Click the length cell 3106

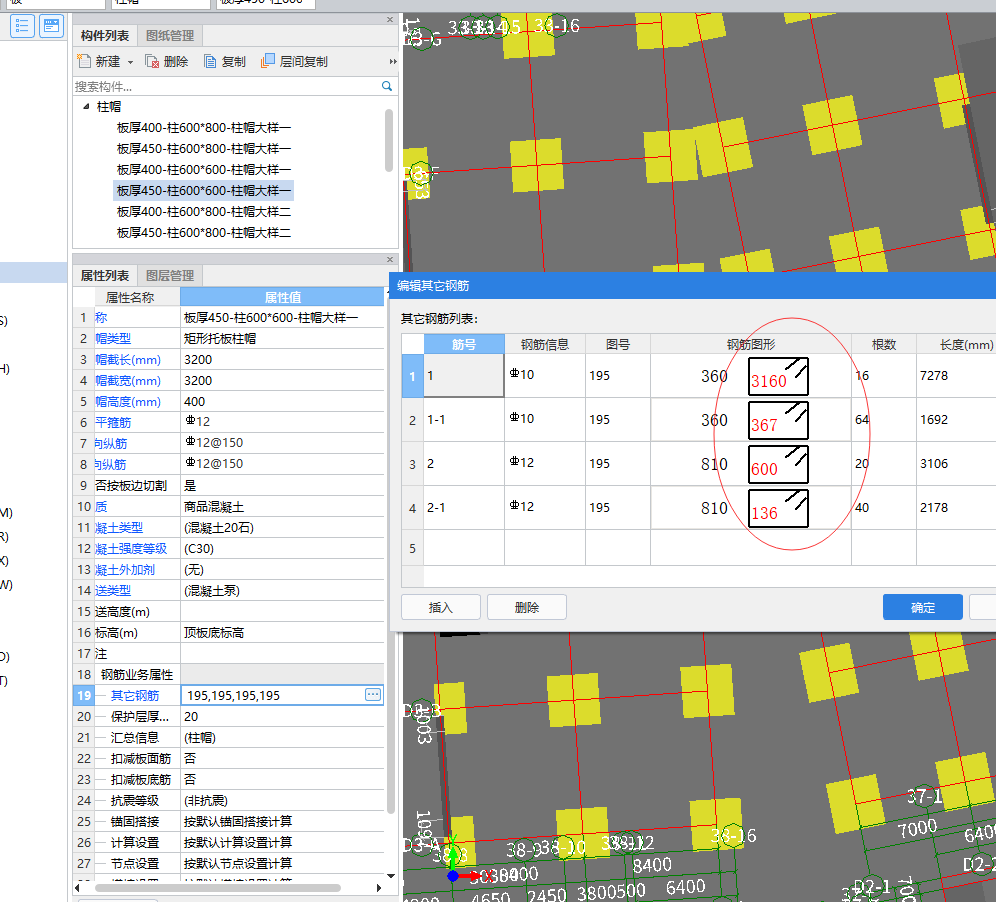[x=956, y=464]
